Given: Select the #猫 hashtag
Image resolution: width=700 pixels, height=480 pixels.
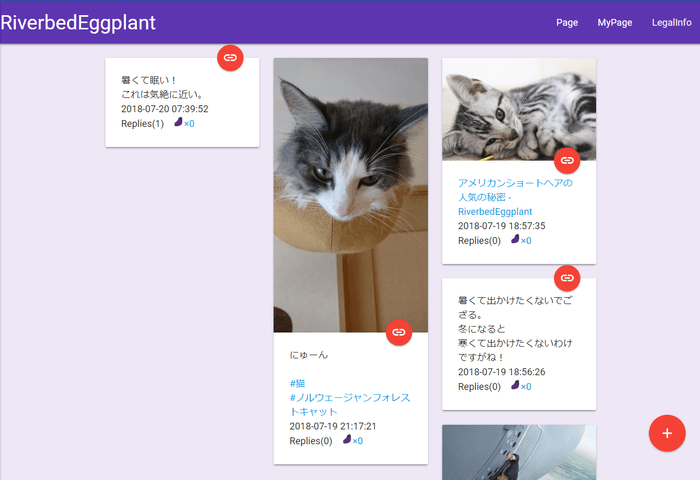Looking at the screenshot, I should (298, 383).
